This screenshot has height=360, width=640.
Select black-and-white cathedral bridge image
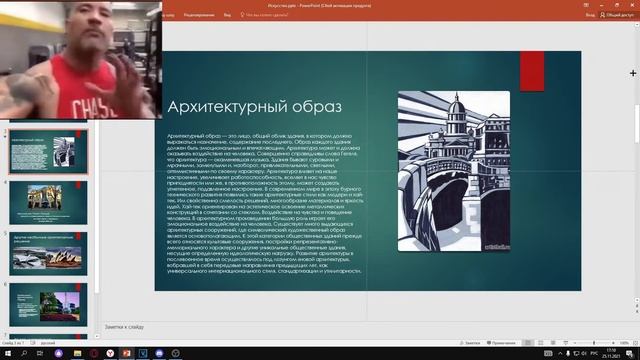[454, 171]
